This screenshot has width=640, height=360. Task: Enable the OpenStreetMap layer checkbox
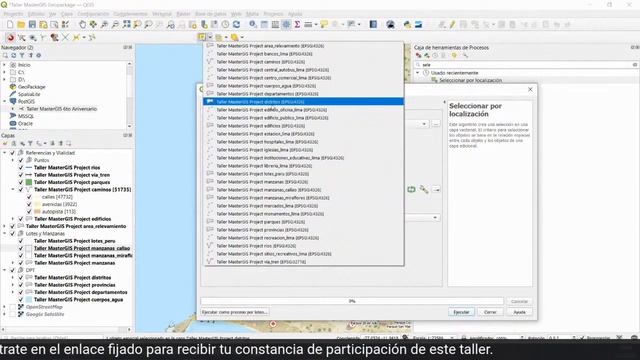tap(13, 307)
